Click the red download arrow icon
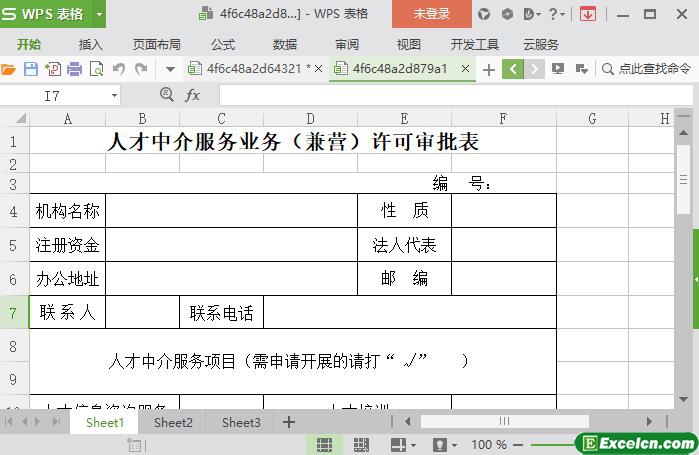Viewport: 699px width, 455px height. (x=588, y=14)
